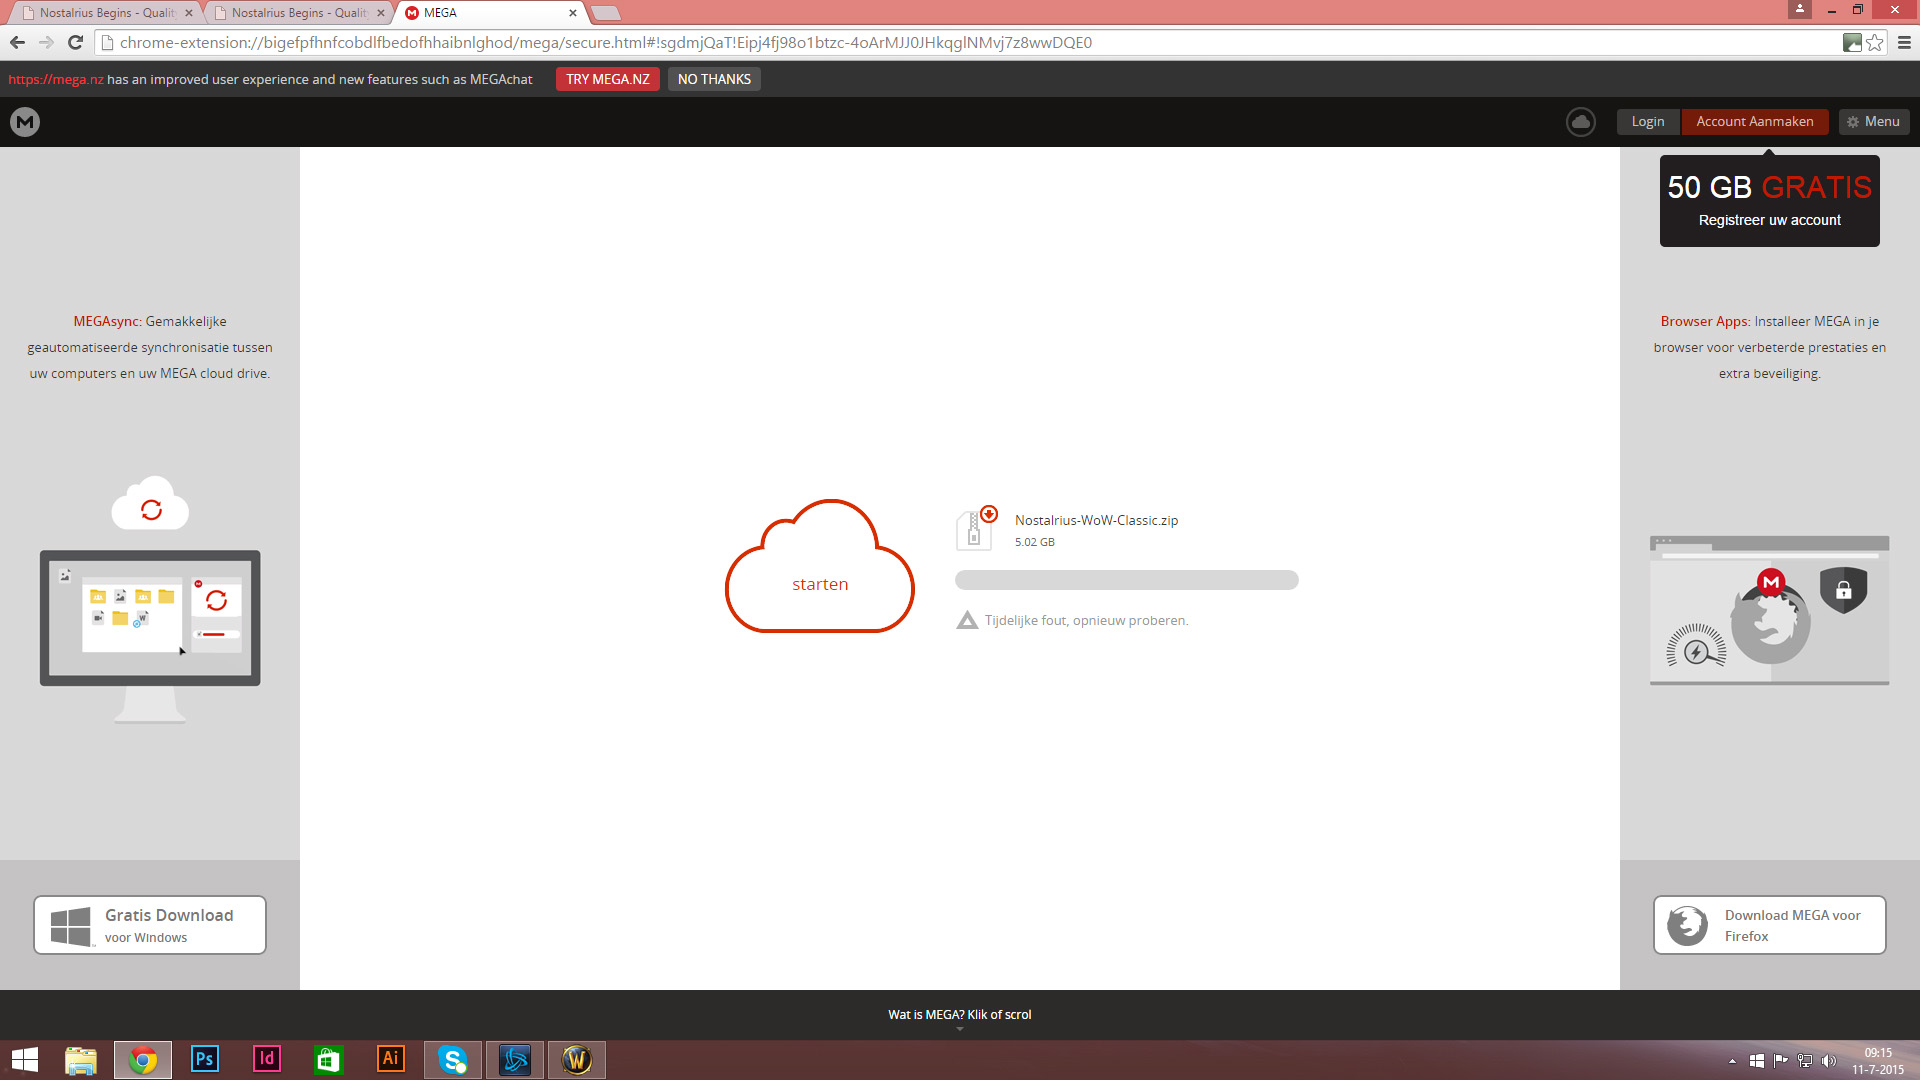Open the Windows Store taskbar icon

tap(329, 1060)
